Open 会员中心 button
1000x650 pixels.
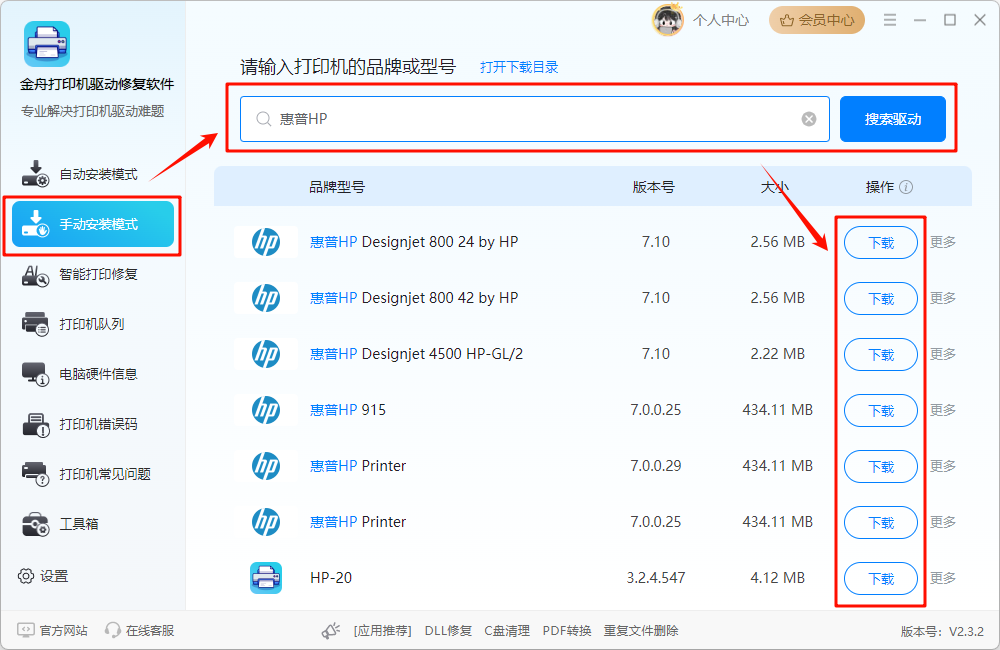coord(816,20)
